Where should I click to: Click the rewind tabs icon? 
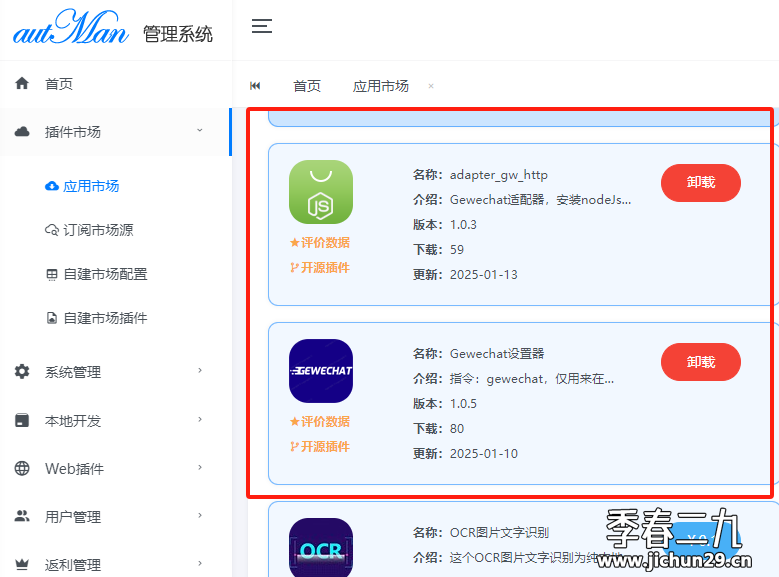coord(255,86)
